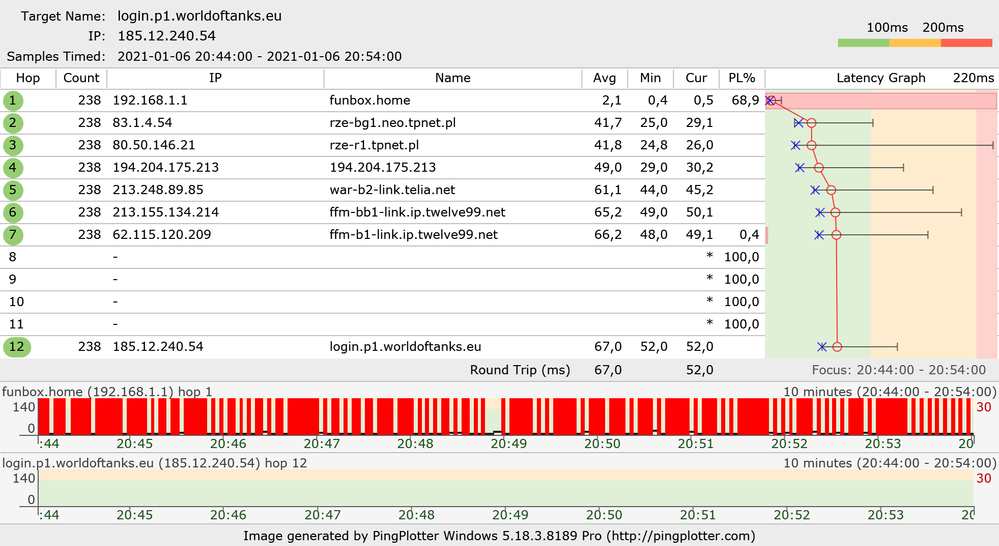The height and width of the screenshot is (546, 999).
Task: Click the orange 200ms legend bar
Action: click(915, 43)
